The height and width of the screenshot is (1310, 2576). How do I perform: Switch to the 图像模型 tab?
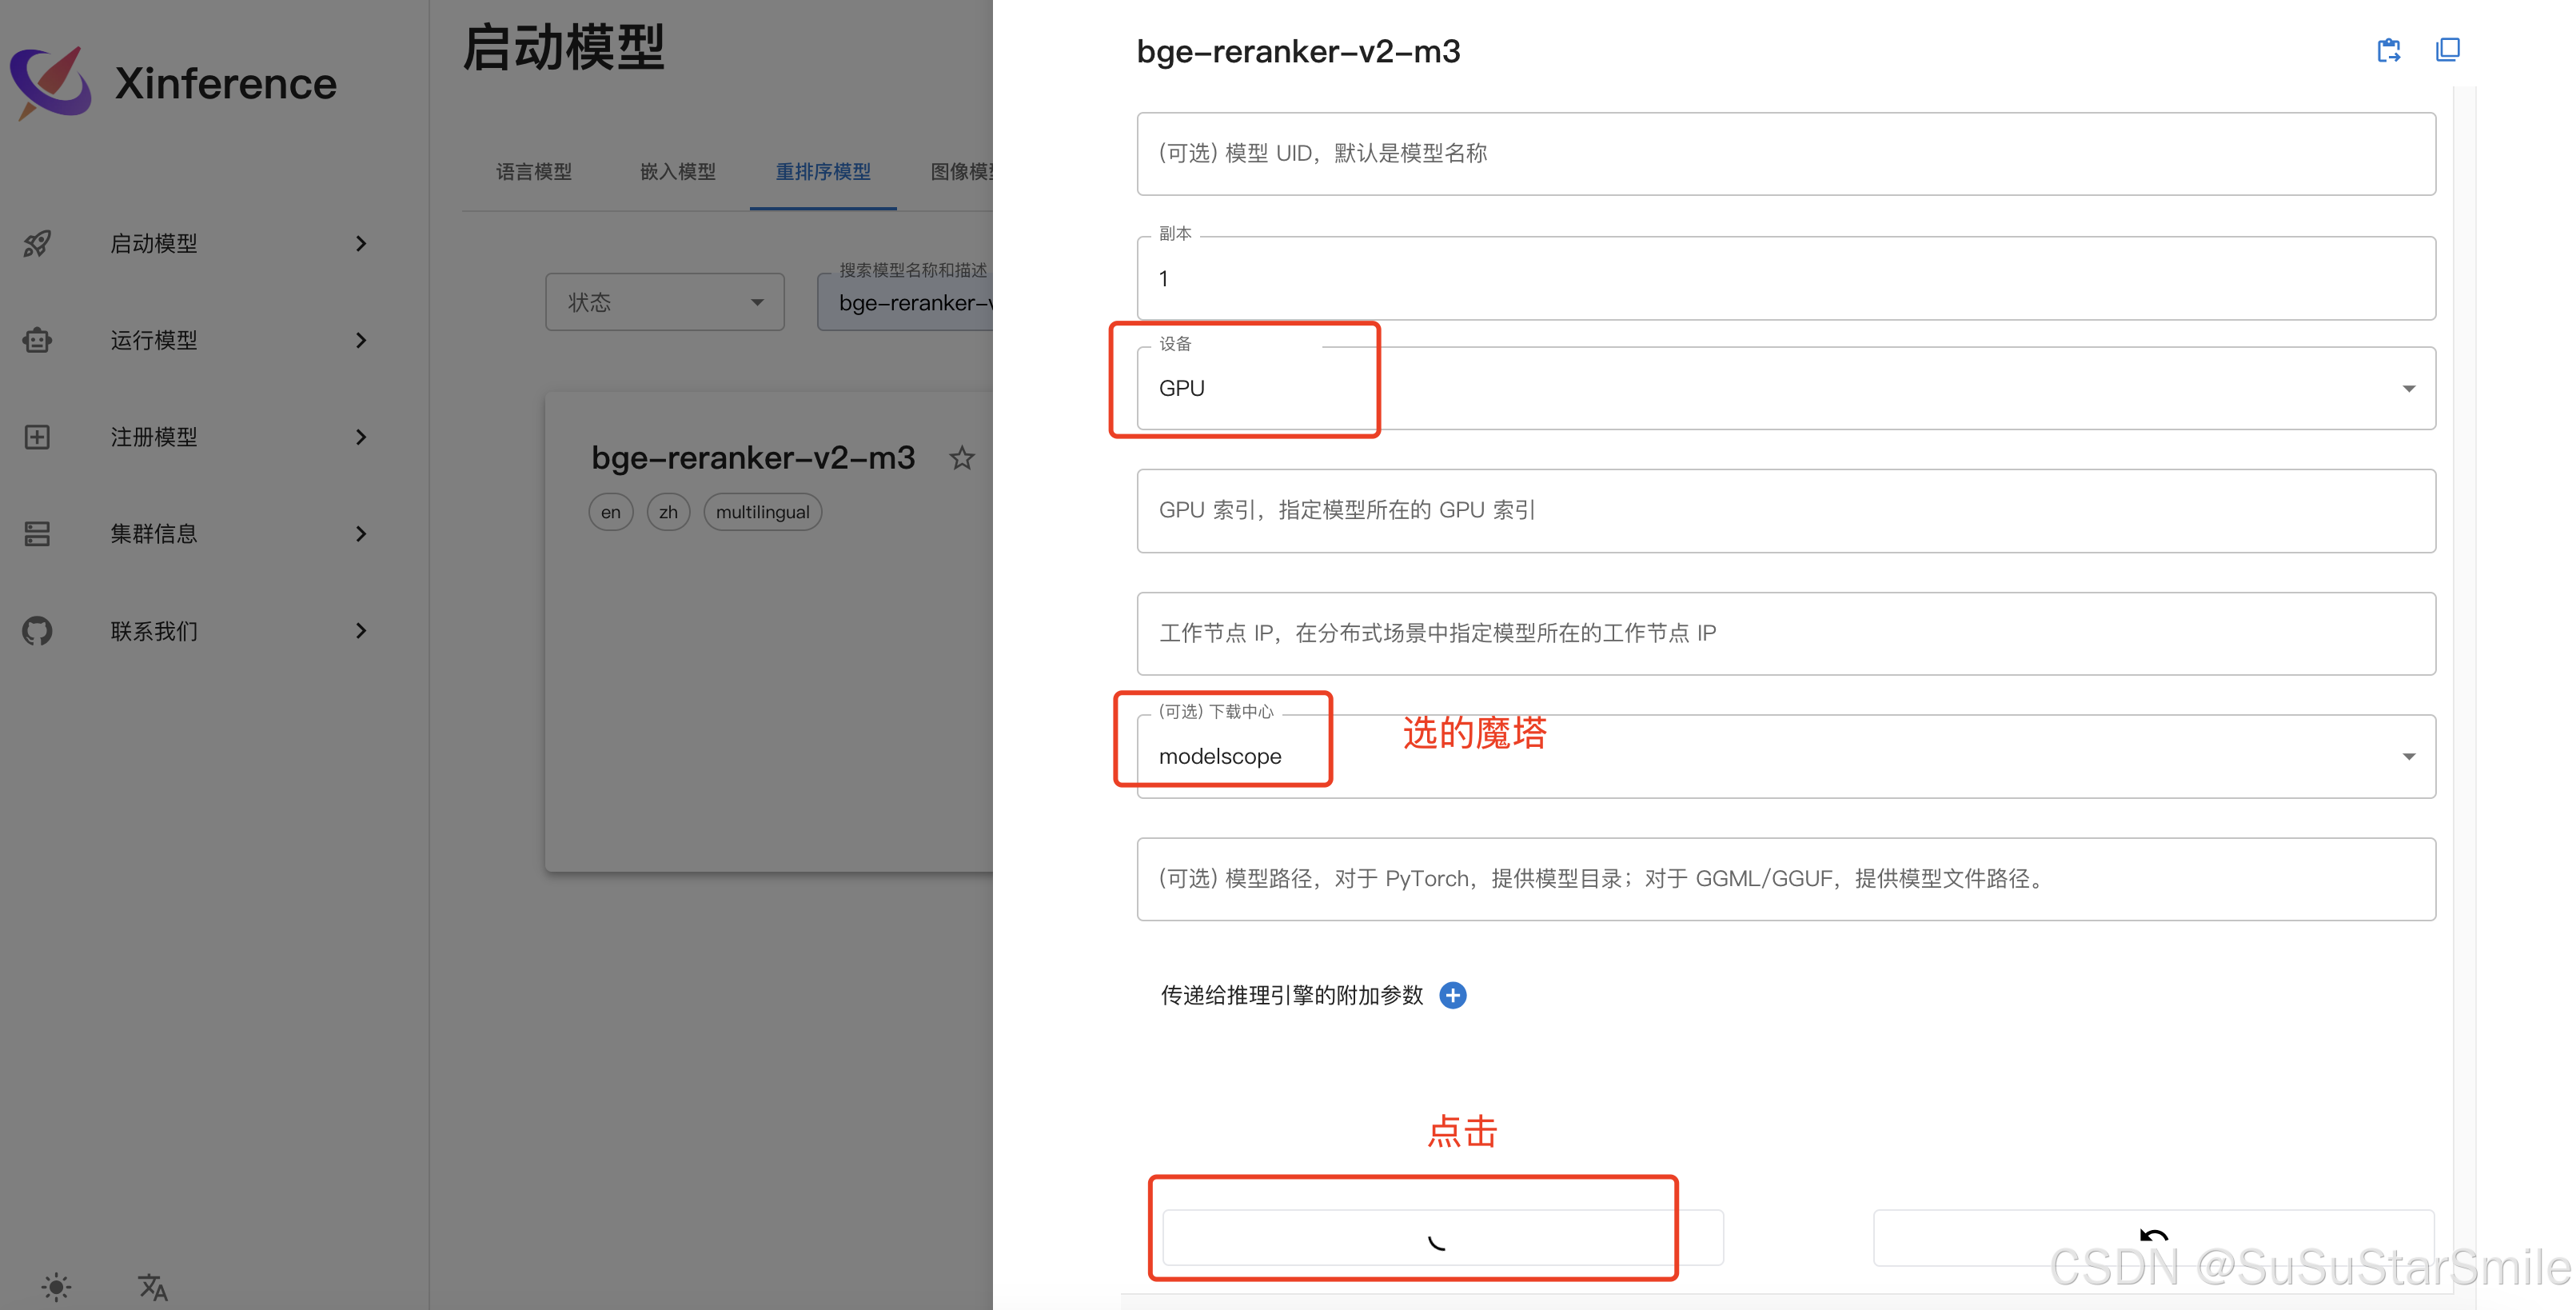[961, 172]
